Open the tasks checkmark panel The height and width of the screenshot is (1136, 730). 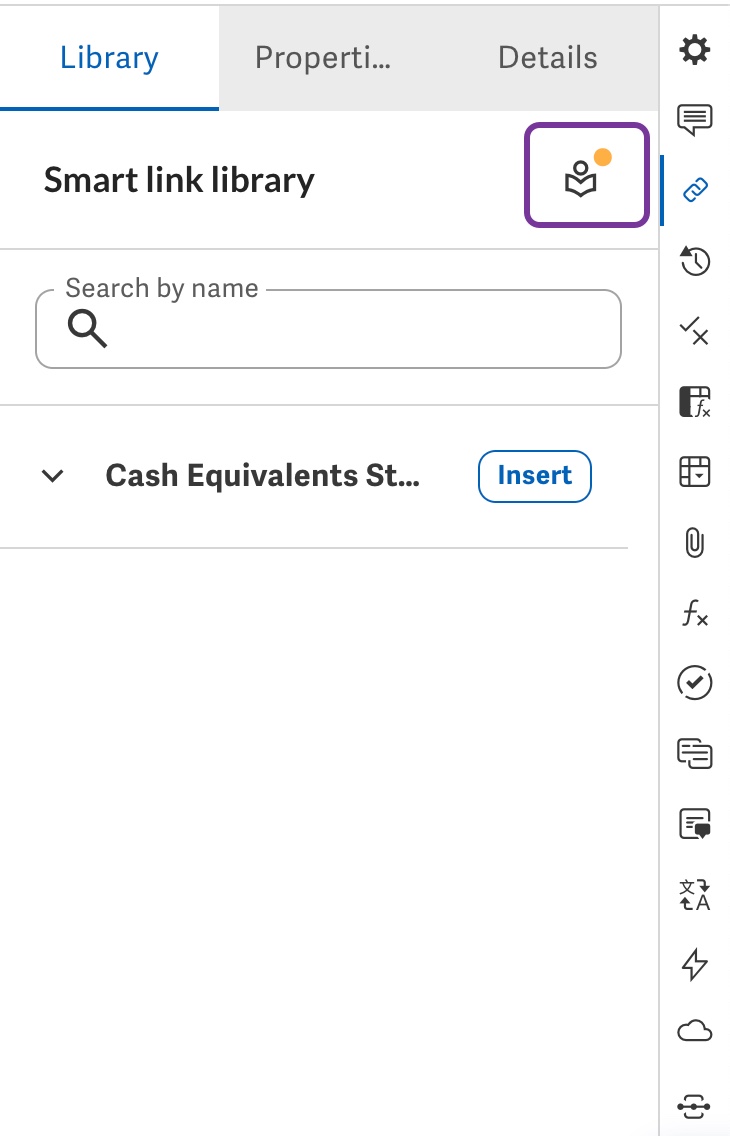pos(695,683)
